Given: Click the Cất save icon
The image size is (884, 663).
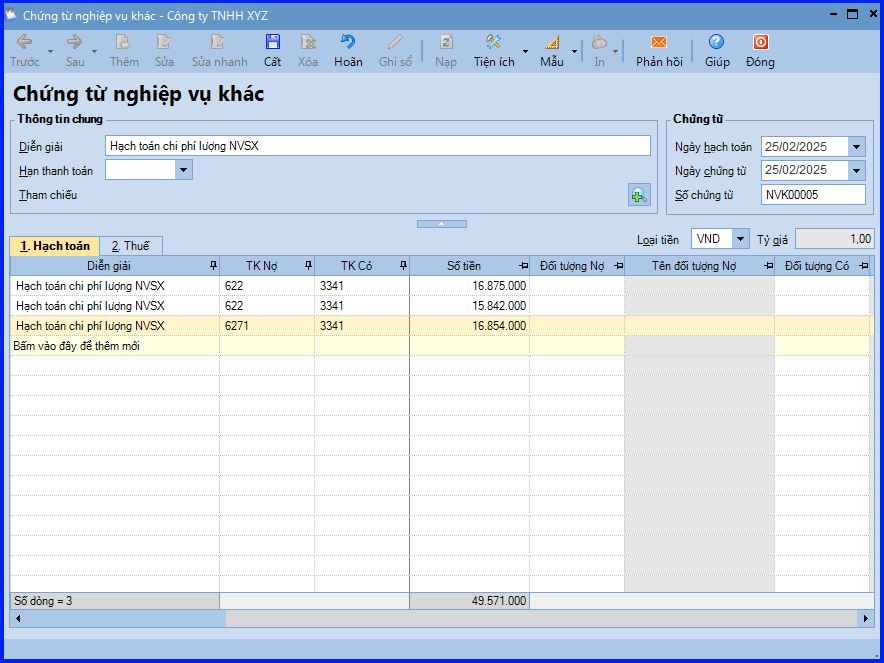Looking at the screenshot, I should click(272, 42).
